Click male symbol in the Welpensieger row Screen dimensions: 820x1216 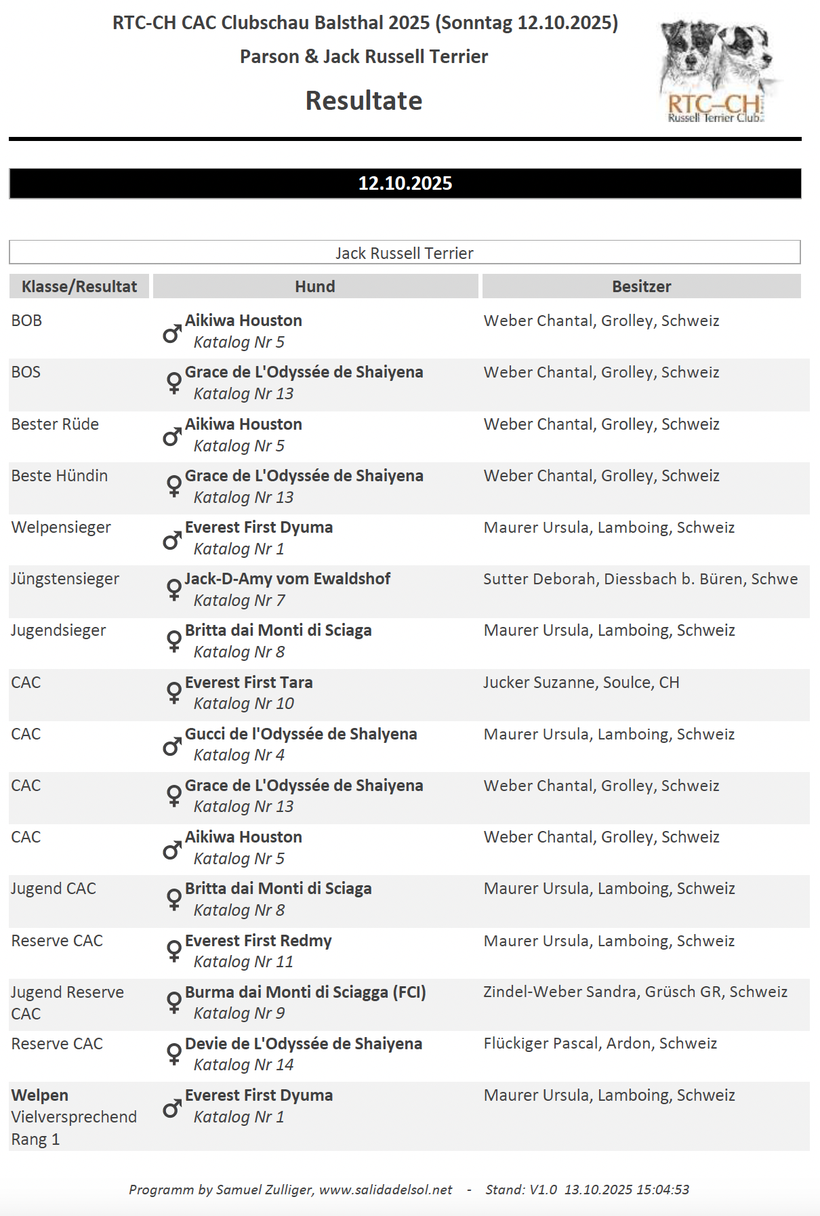(172, 539)
